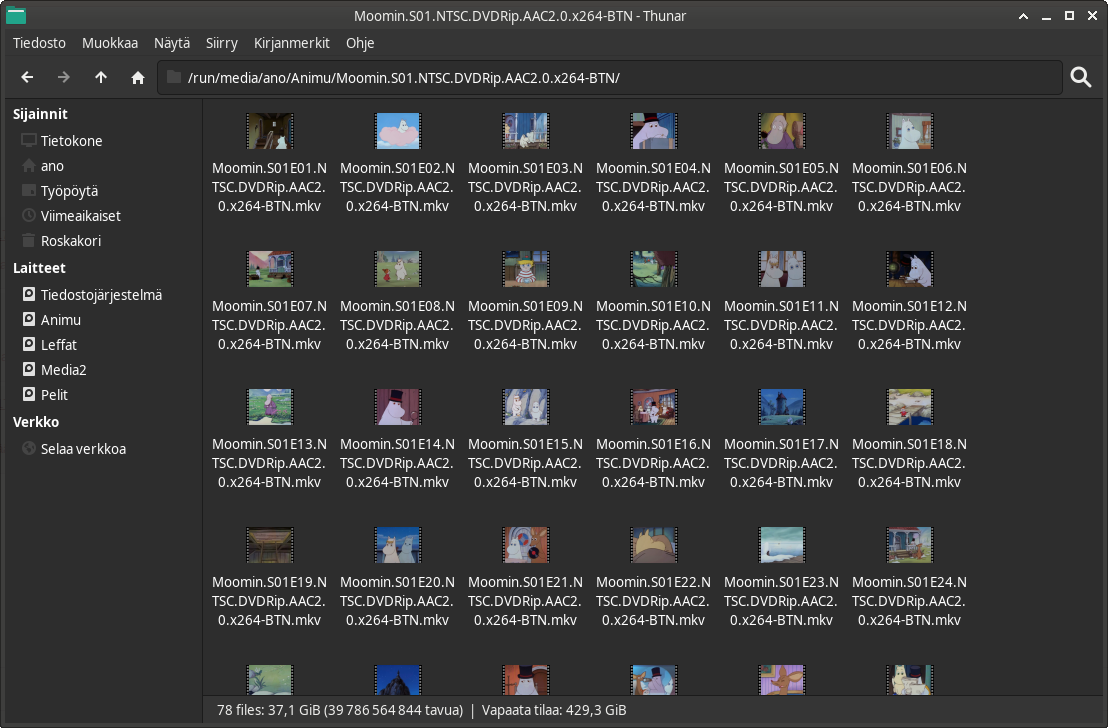The height and width of the screenshot is (728, 1108).
Task: Select the Selaa verkkoa label
Action: pos(83,449)
